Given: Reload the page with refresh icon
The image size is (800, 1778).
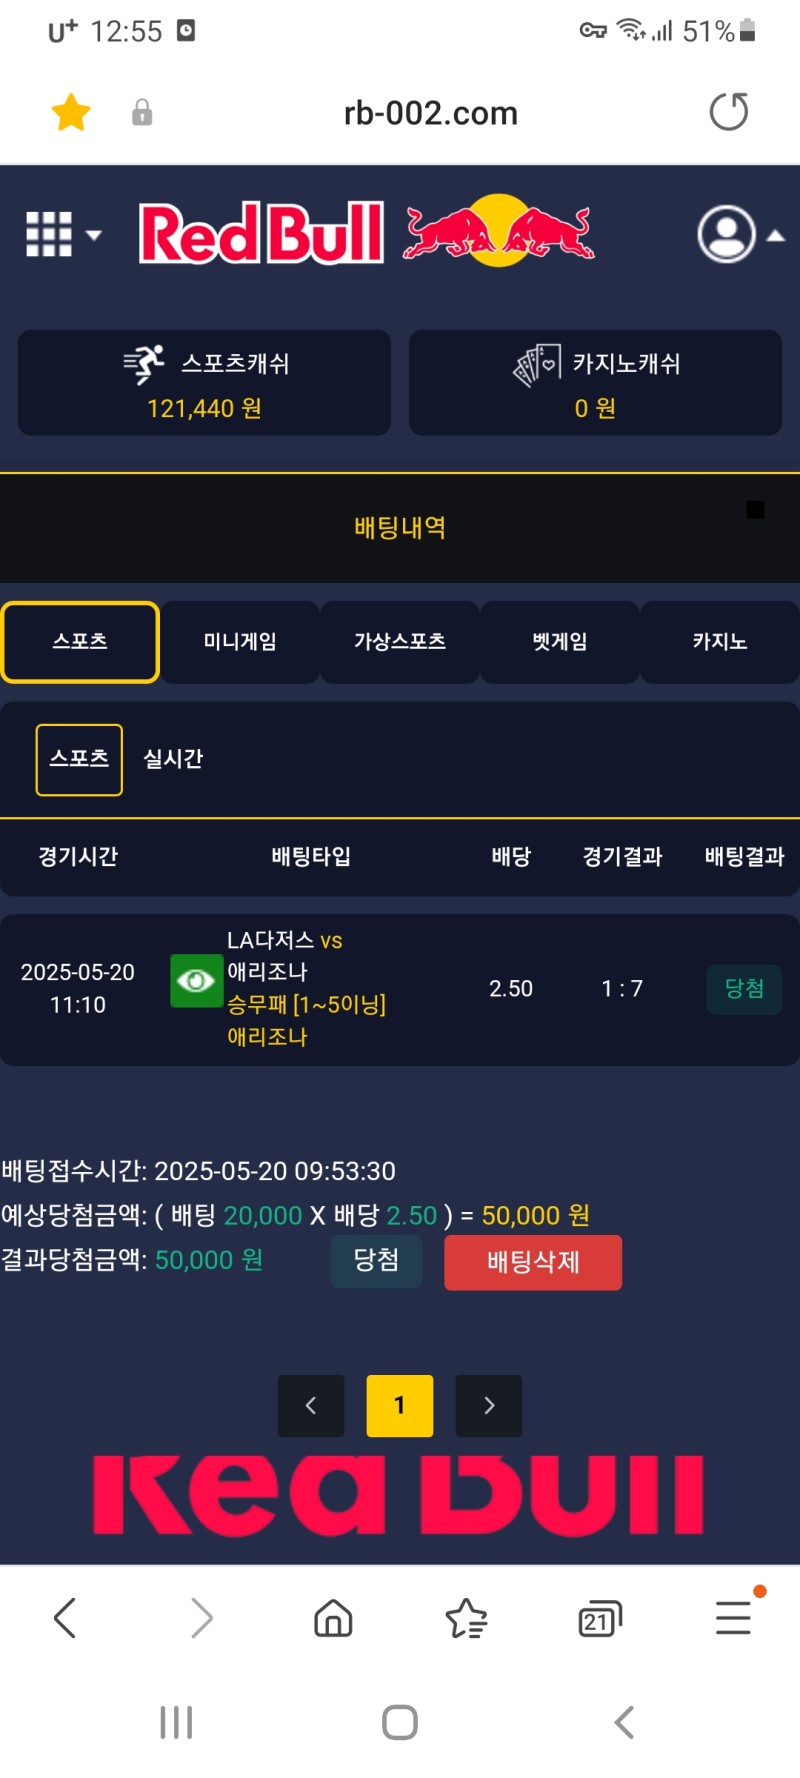Looking at the screenshot, I should pyautogui.click(x=728, y=112).
